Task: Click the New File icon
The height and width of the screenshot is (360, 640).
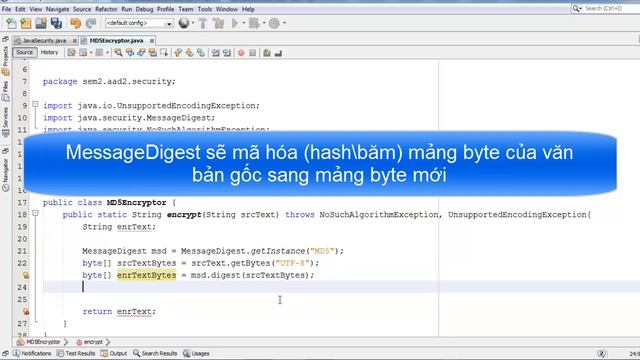Action: coord(11,23)
